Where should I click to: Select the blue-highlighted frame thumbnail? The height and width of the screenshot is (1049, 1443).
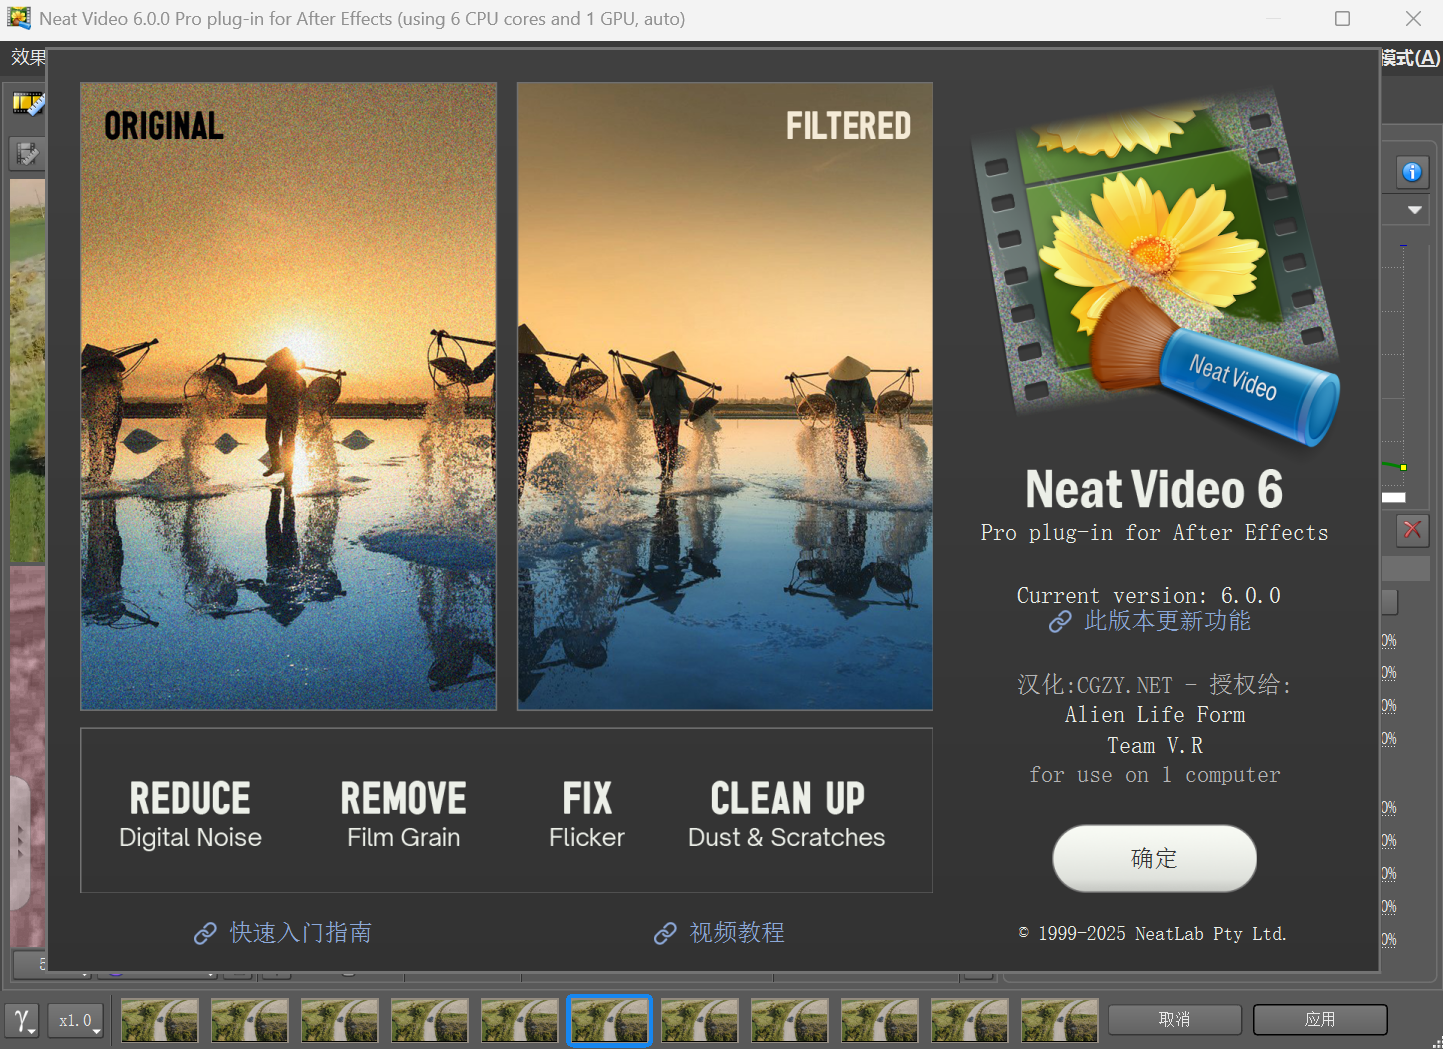(610, 1020)
